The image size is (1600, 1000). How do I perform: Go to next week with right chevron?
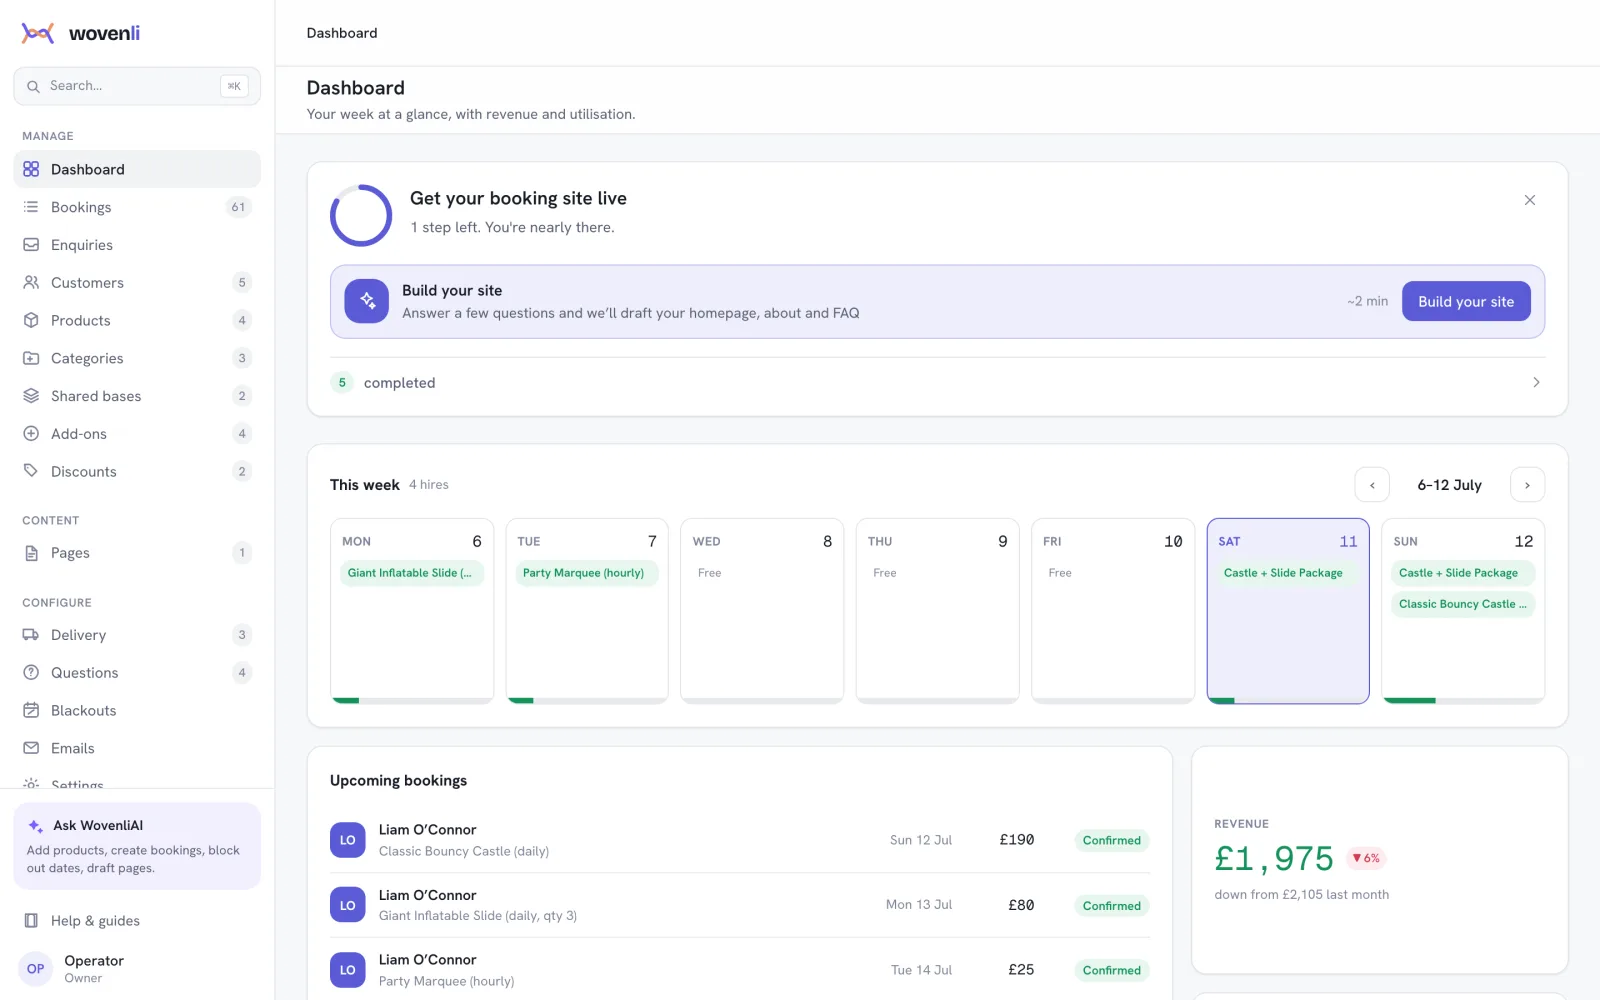click(x=1527, y=485)
